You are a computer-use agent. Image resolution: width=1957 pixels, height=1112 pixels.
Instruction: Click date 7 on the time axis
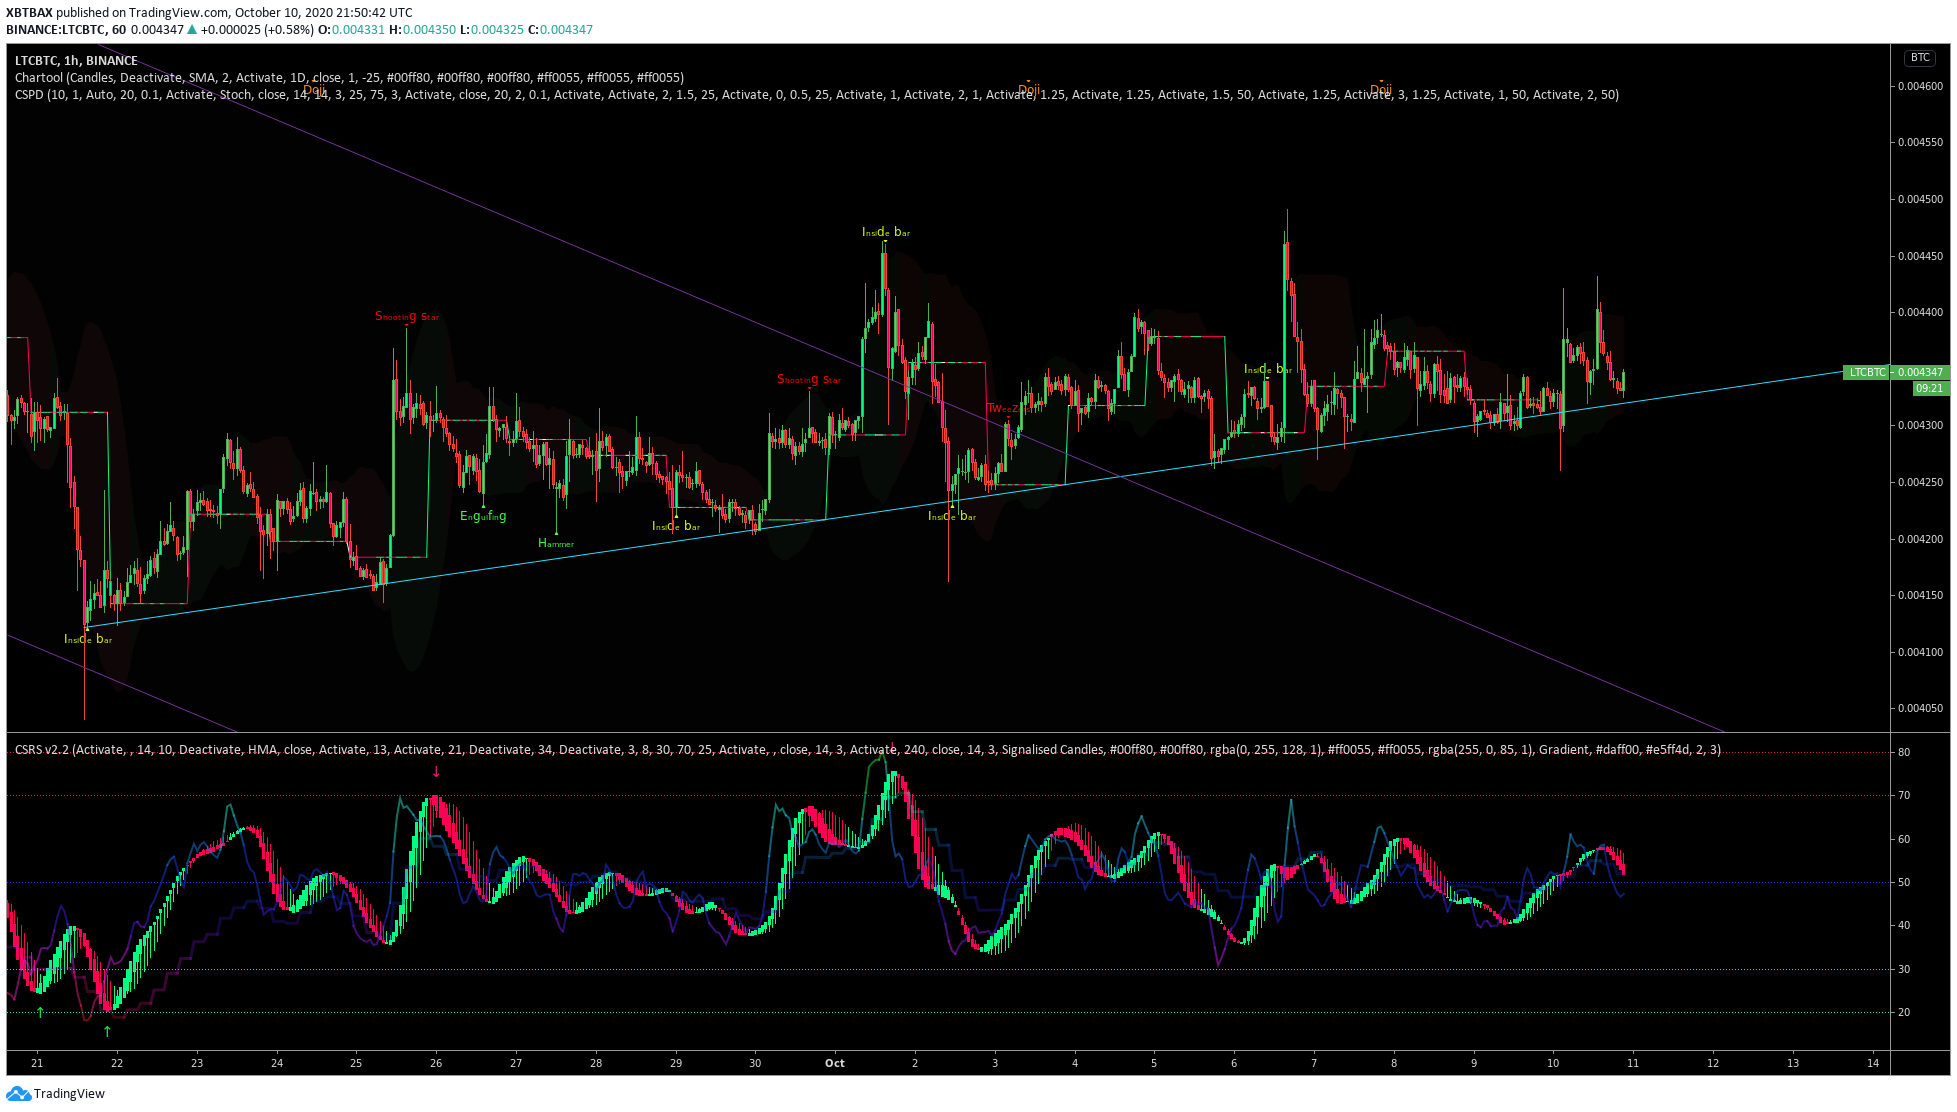click(x=1314, y=1063)
